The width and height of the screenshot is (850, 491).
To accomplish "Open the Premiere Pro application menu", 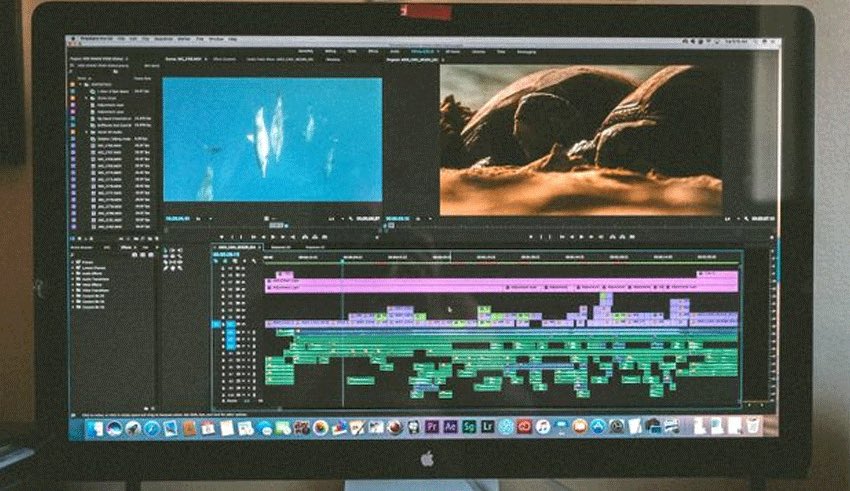I will coord(96,39).
